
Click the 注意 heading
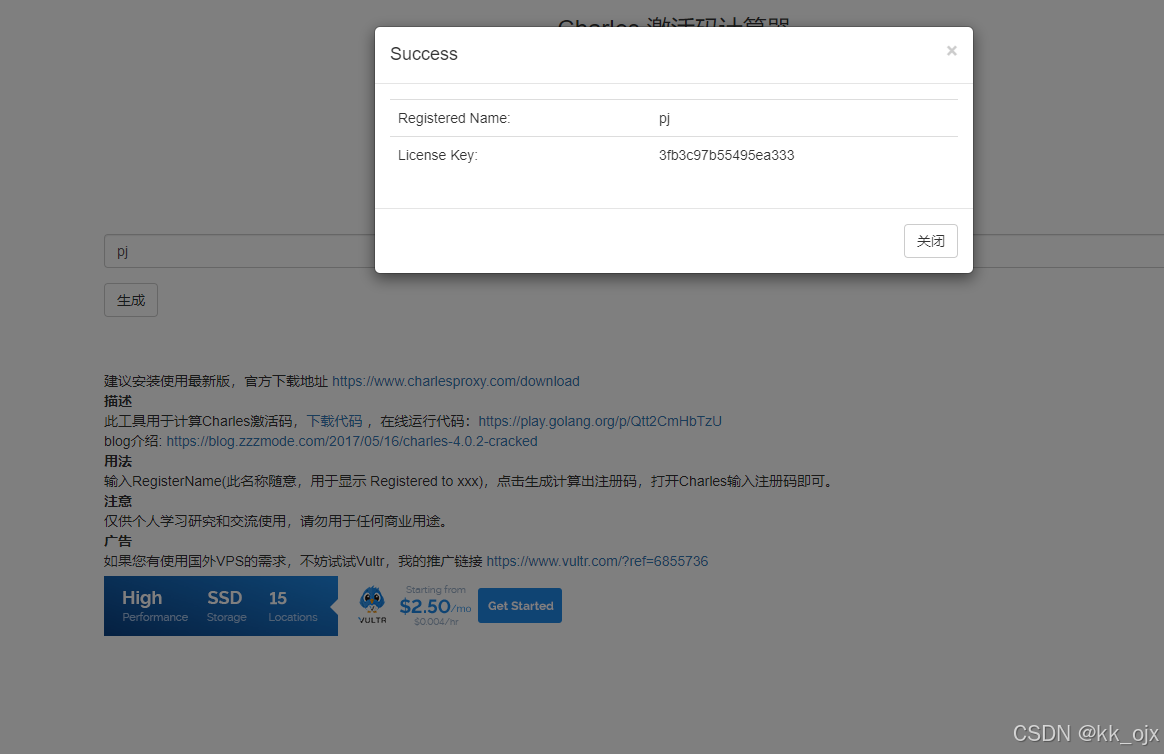118,502
